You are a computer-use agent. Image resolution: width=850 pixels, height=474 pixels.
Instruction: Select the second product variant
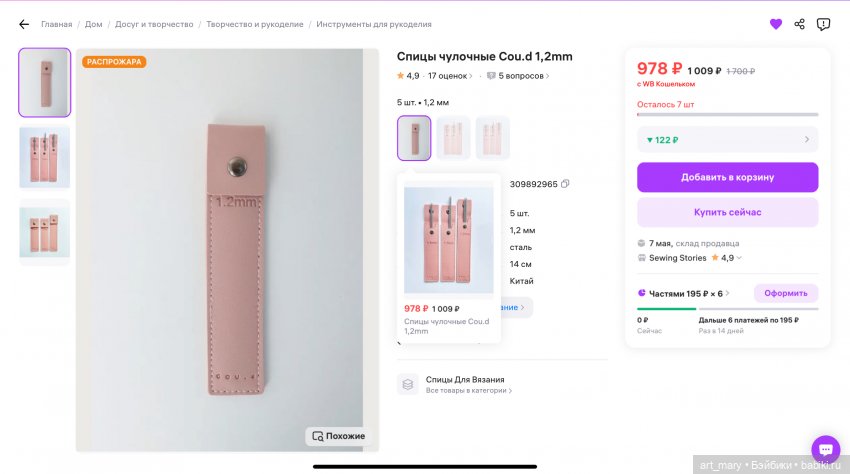point(453,138)
